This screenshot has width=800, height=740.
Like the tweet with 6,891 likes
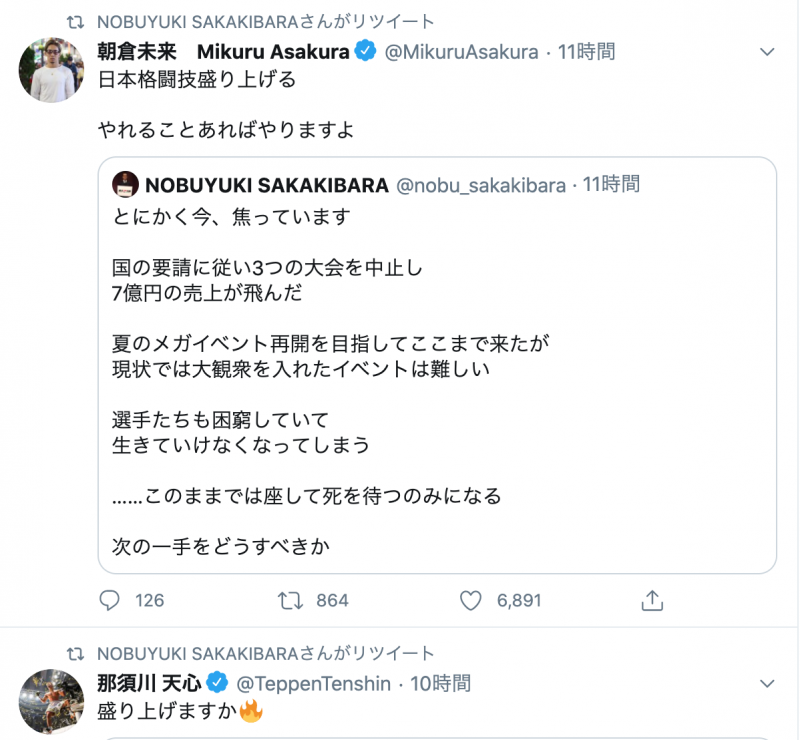tap(471, 600)
